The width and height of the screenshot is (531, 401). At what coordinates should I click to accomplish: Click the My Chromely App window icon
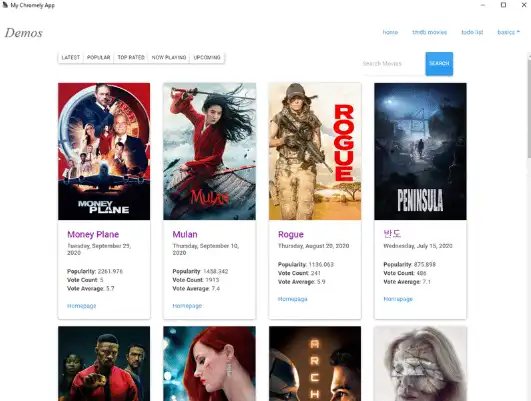point(5,5)
